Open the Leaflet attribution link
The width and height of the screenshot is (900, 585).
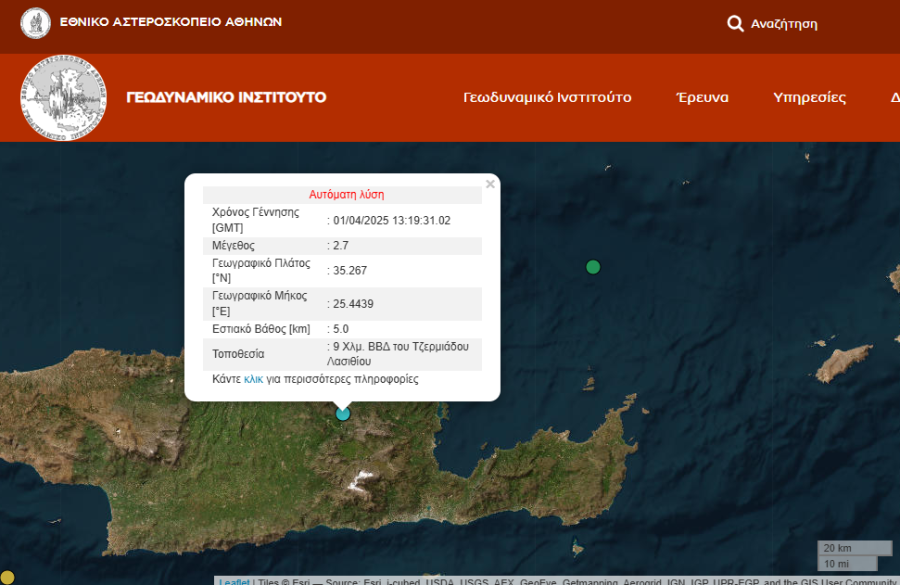pos(234,581)
